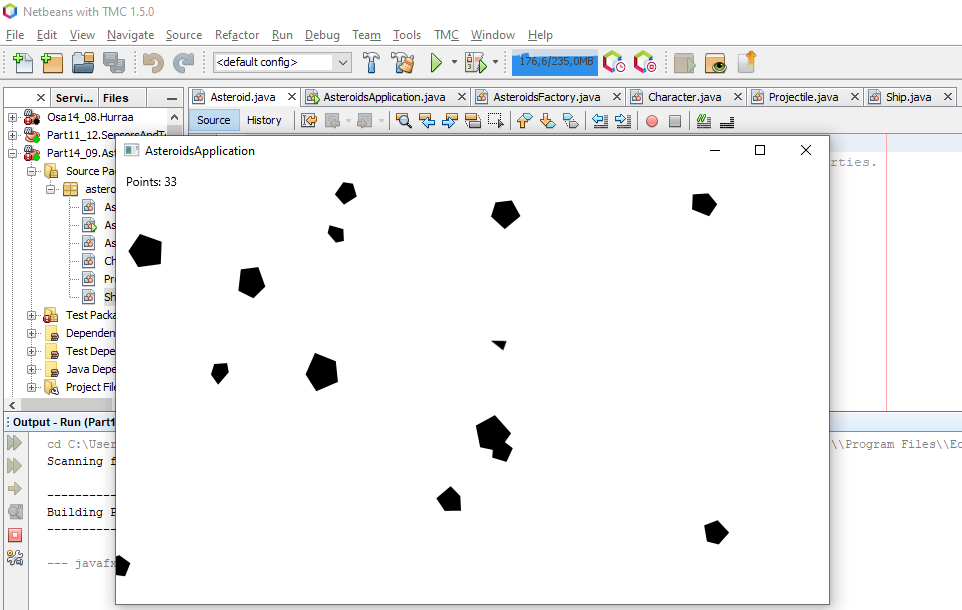The width and height of the screenshot is (962, 610).
Task: Toggle the History view button
Action: (x=264, y=120)
